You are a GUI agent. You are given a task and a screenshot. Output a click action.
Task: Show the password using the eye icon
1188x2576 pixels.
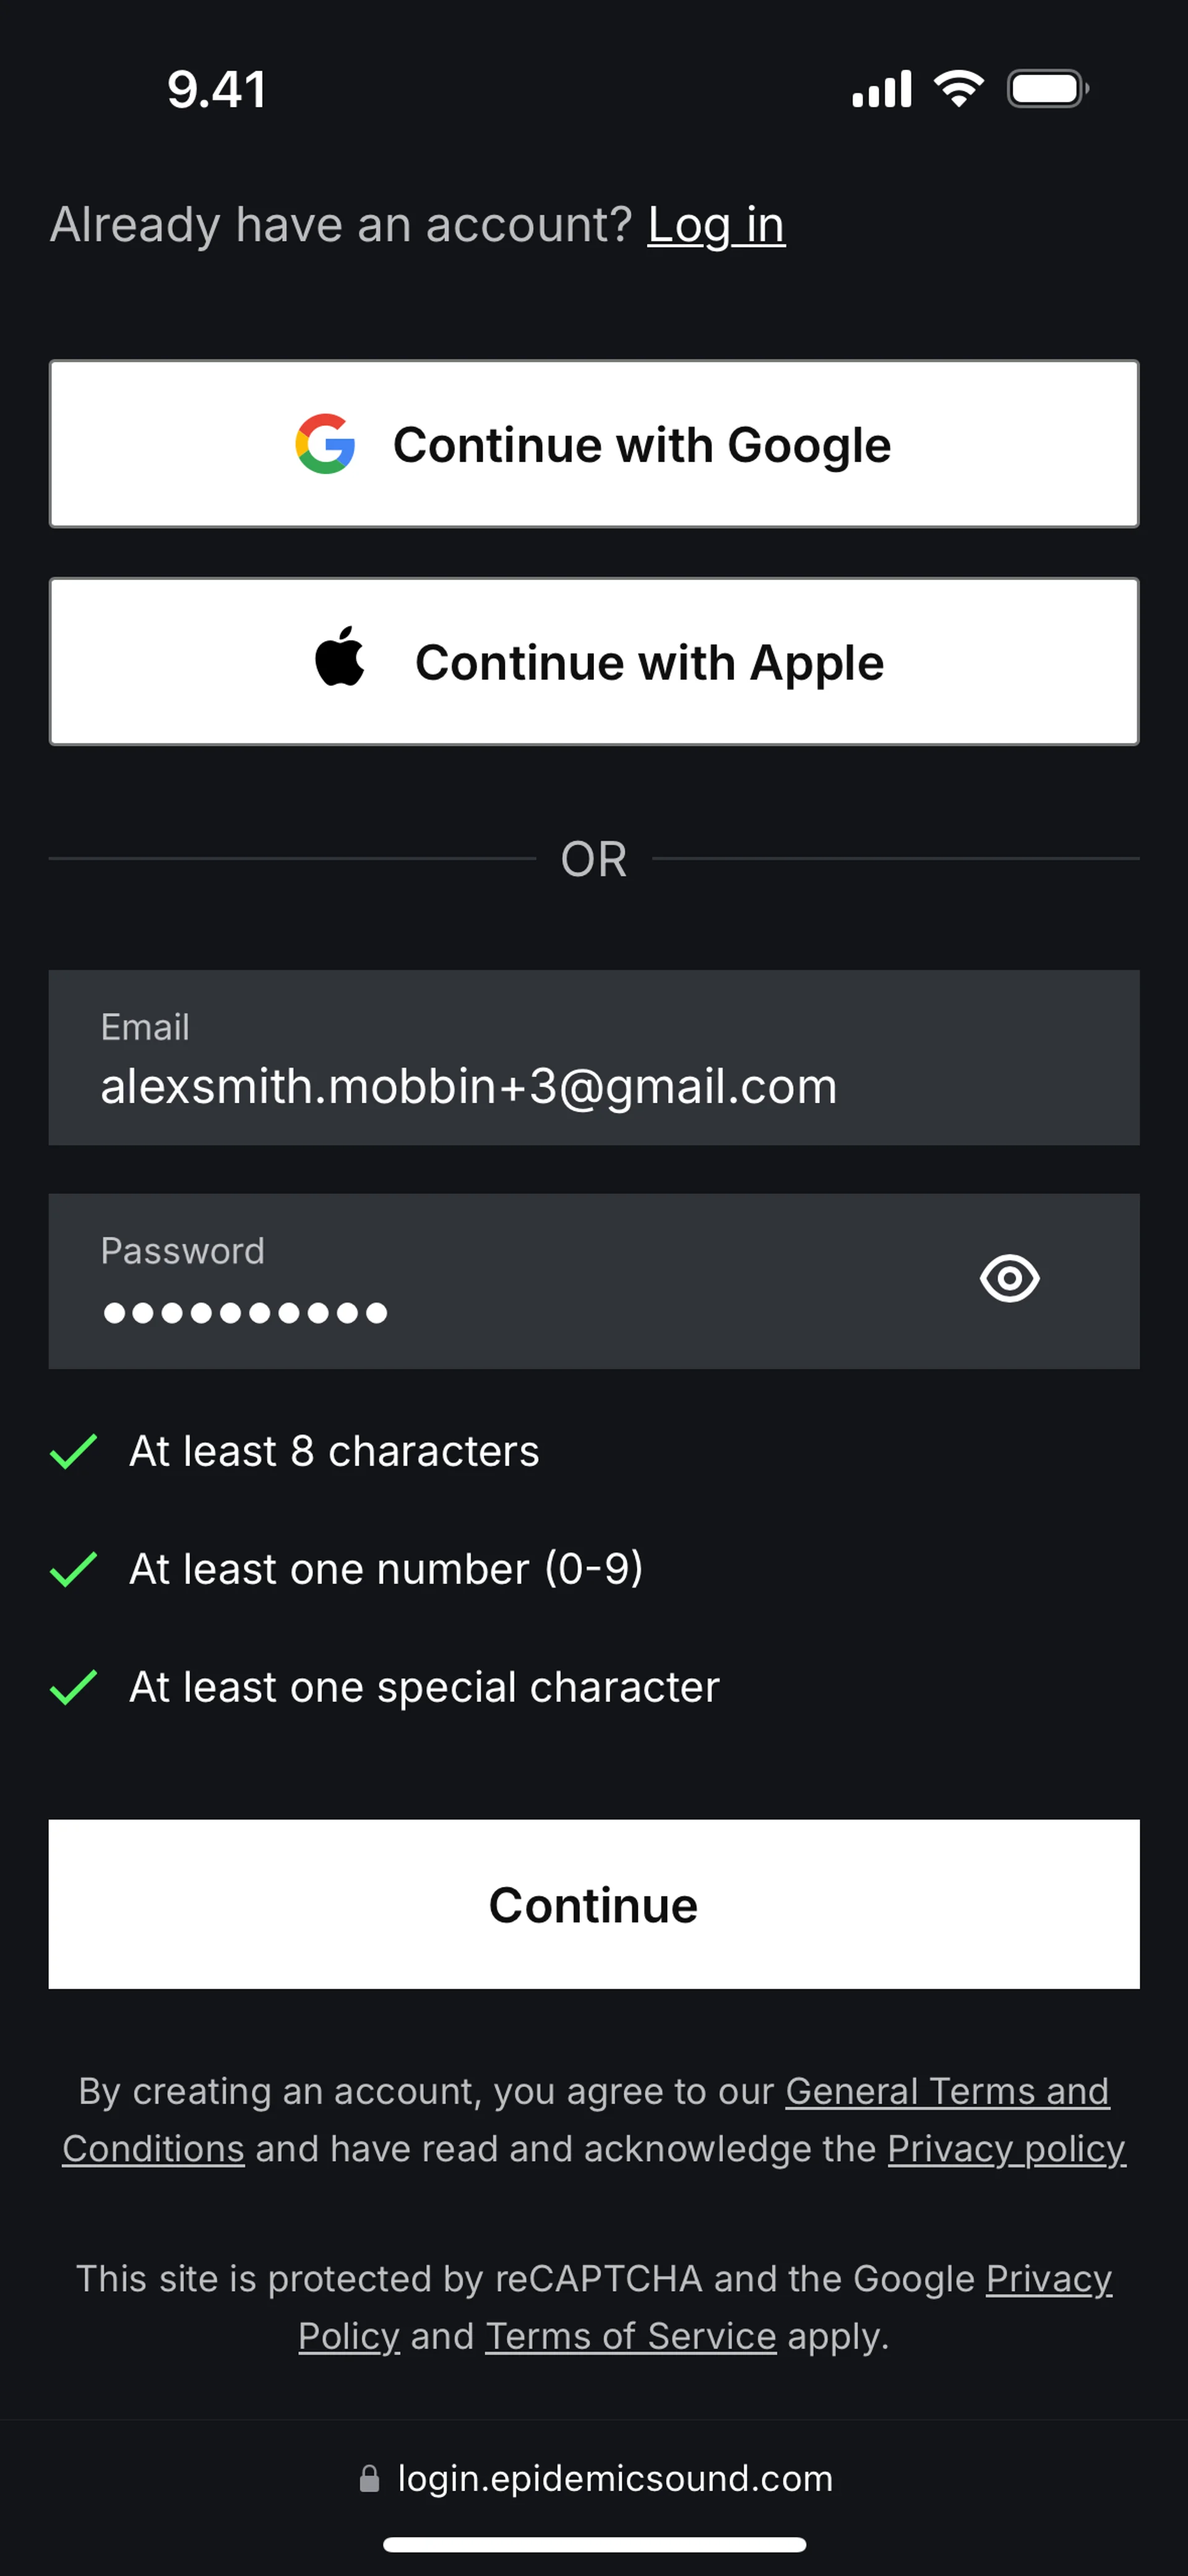point(1010,1278)
